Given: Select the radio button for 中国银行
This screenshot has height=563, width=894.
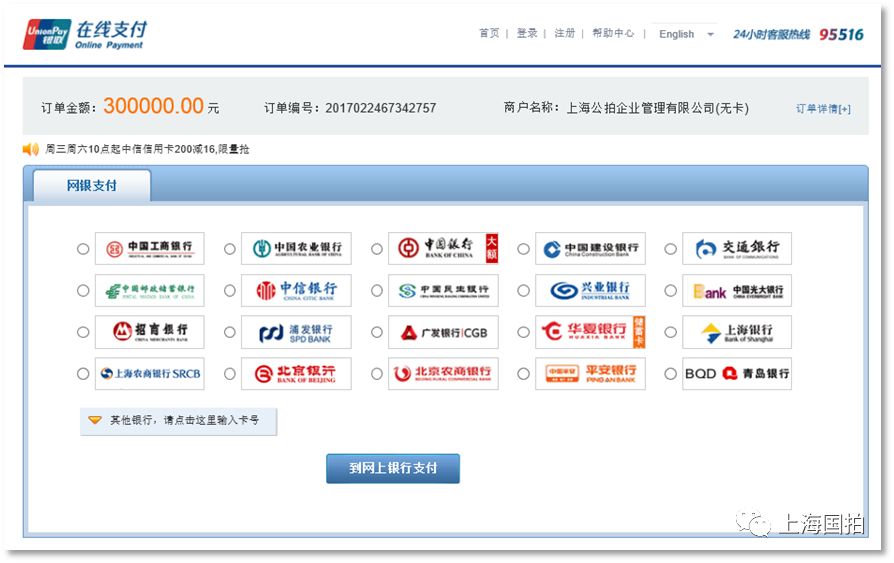Looking at the screenshot, I should pyautogui.click(x=377, y=249).
